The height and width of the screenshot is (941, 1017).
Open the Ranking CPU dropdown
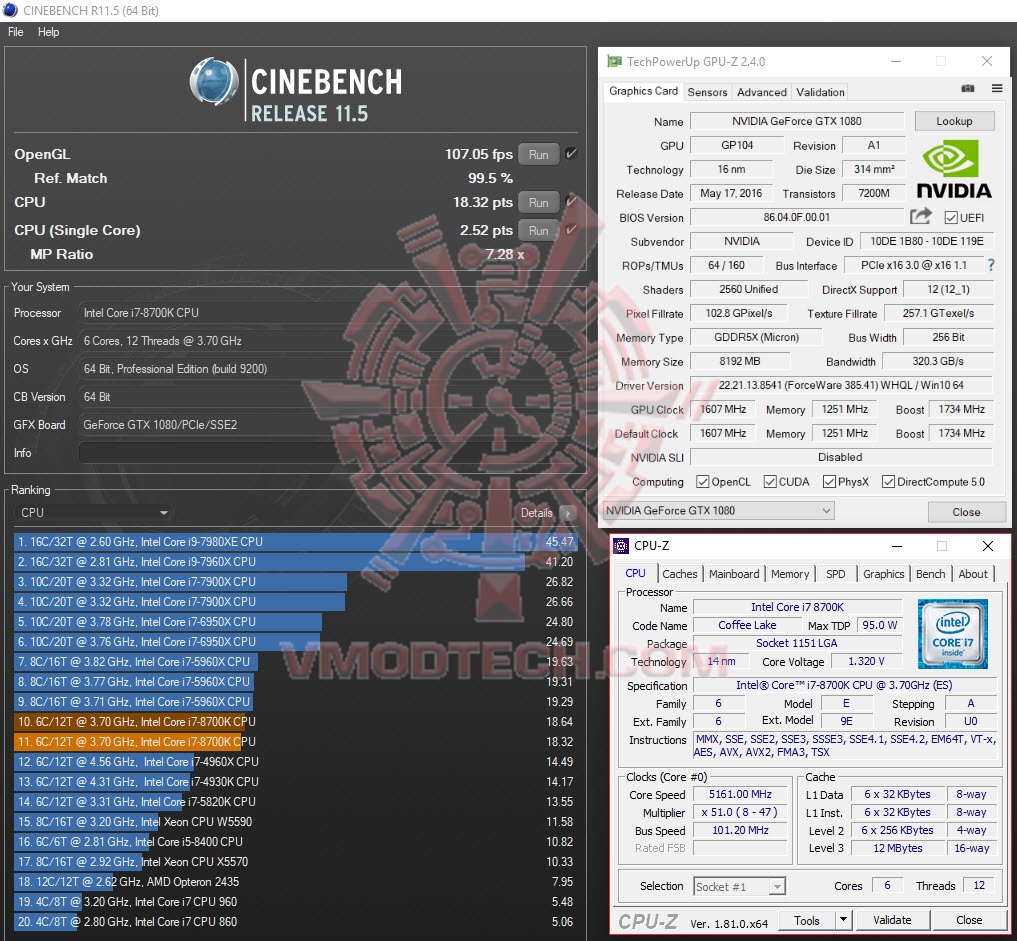[x=92, y=513]
